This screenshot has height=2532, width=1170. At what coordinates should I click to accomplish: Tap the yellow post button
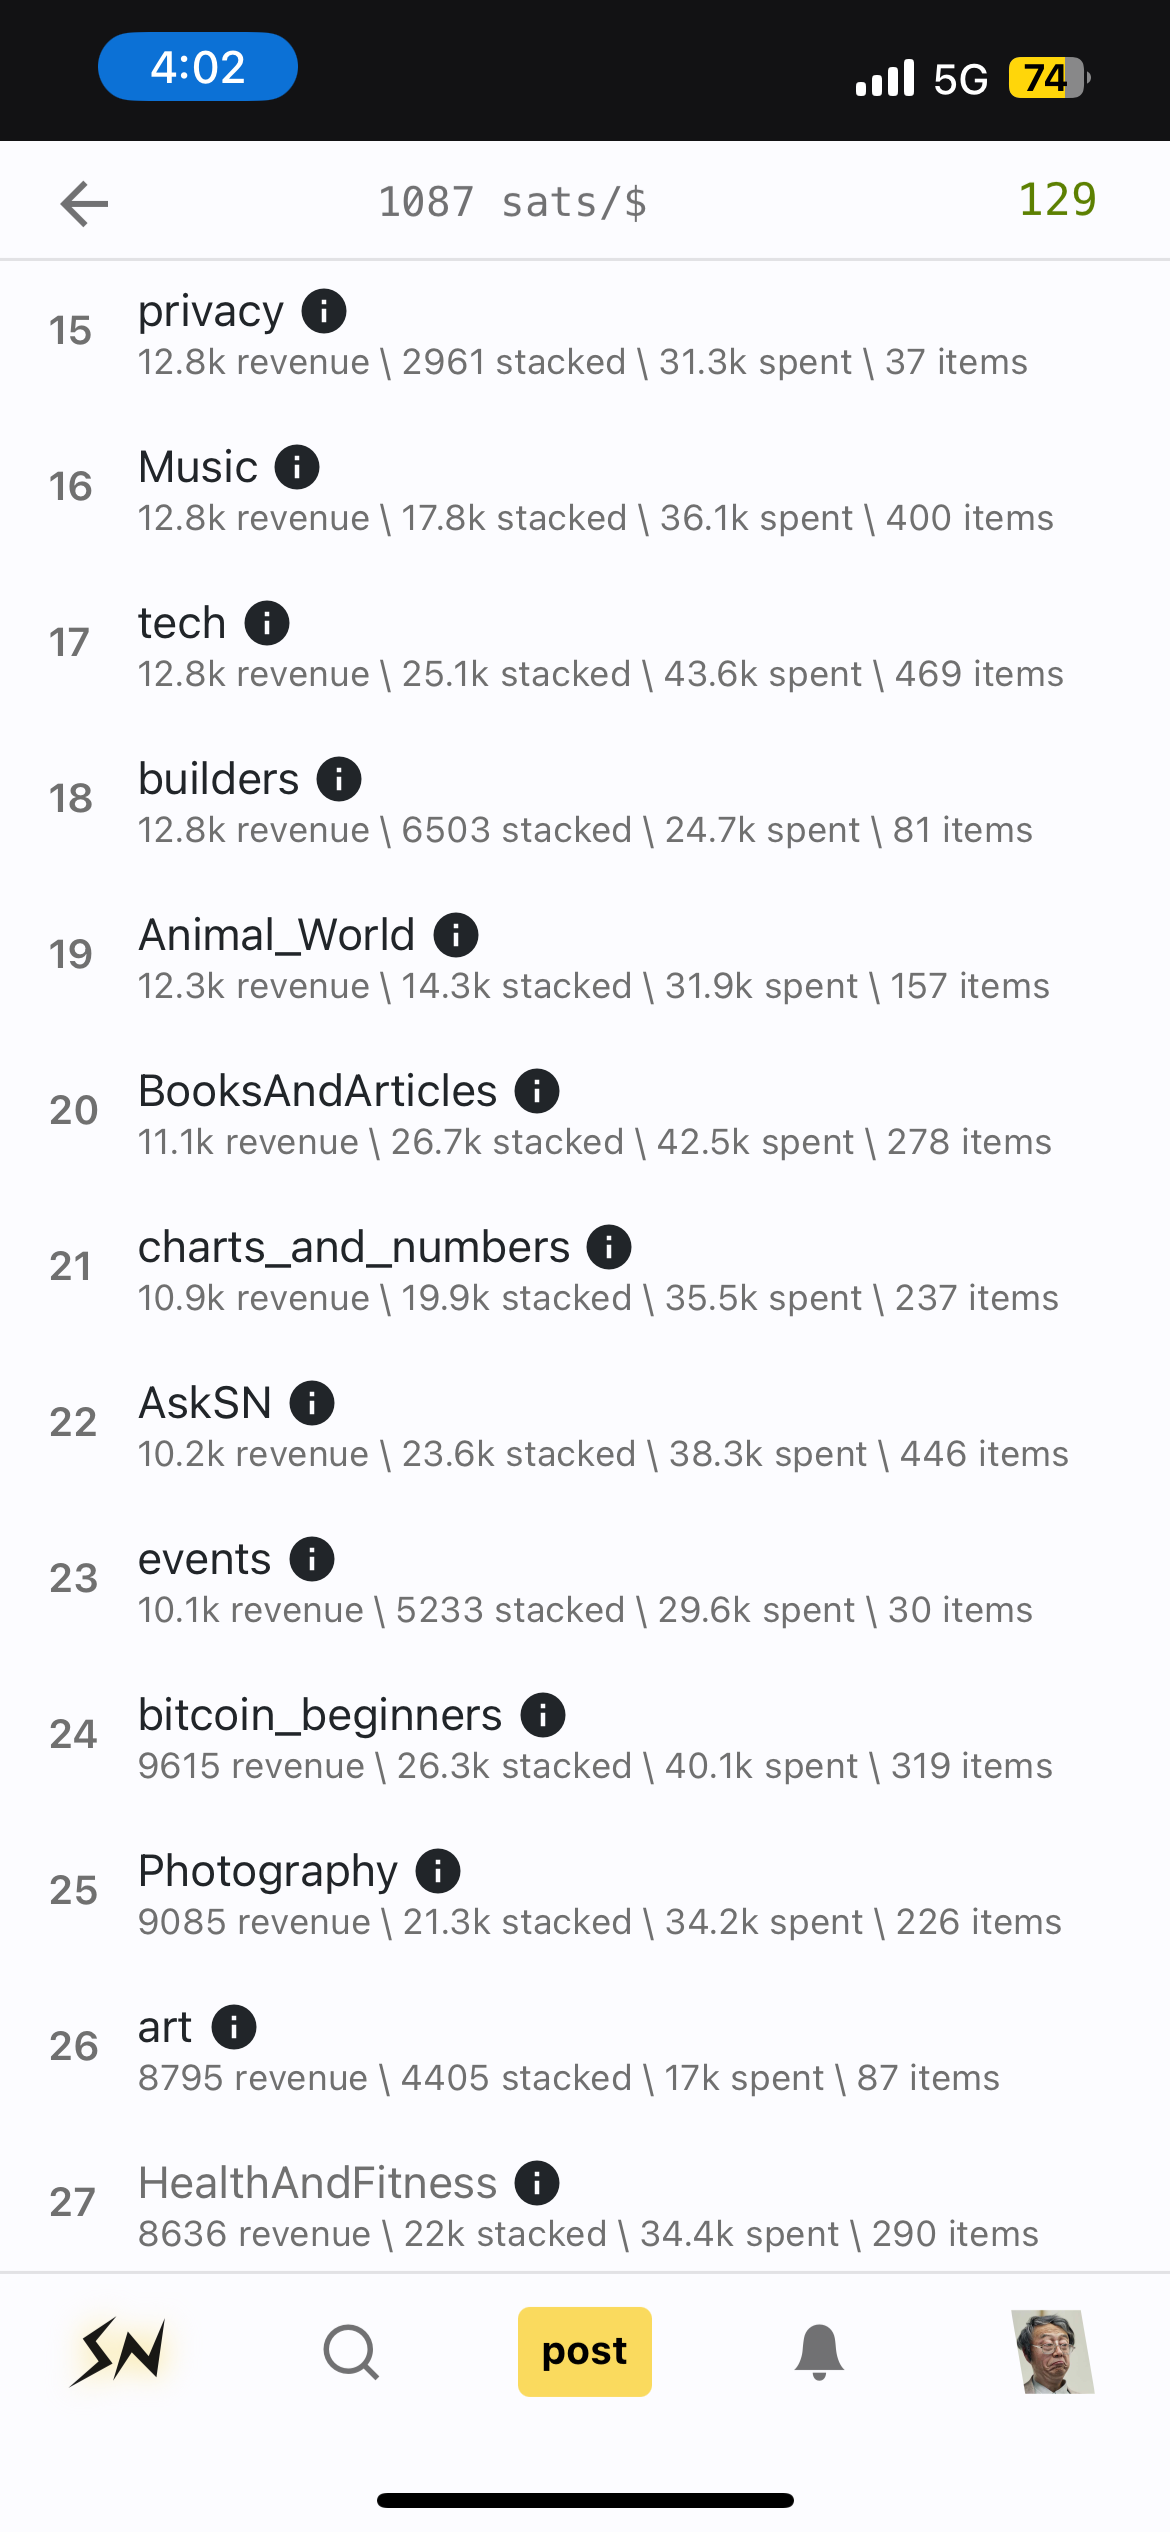click(x=585, y=2351)
